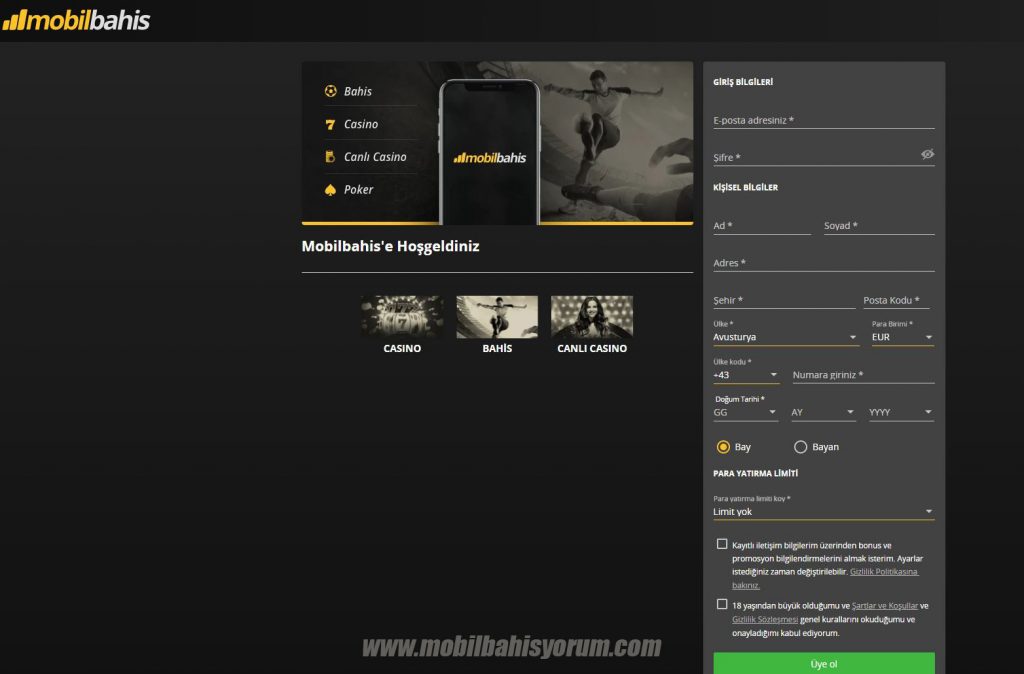The image size is (1024, 674).
Task: Click the BAHİS soccer player thumbnail
Action: coord(497,317)
